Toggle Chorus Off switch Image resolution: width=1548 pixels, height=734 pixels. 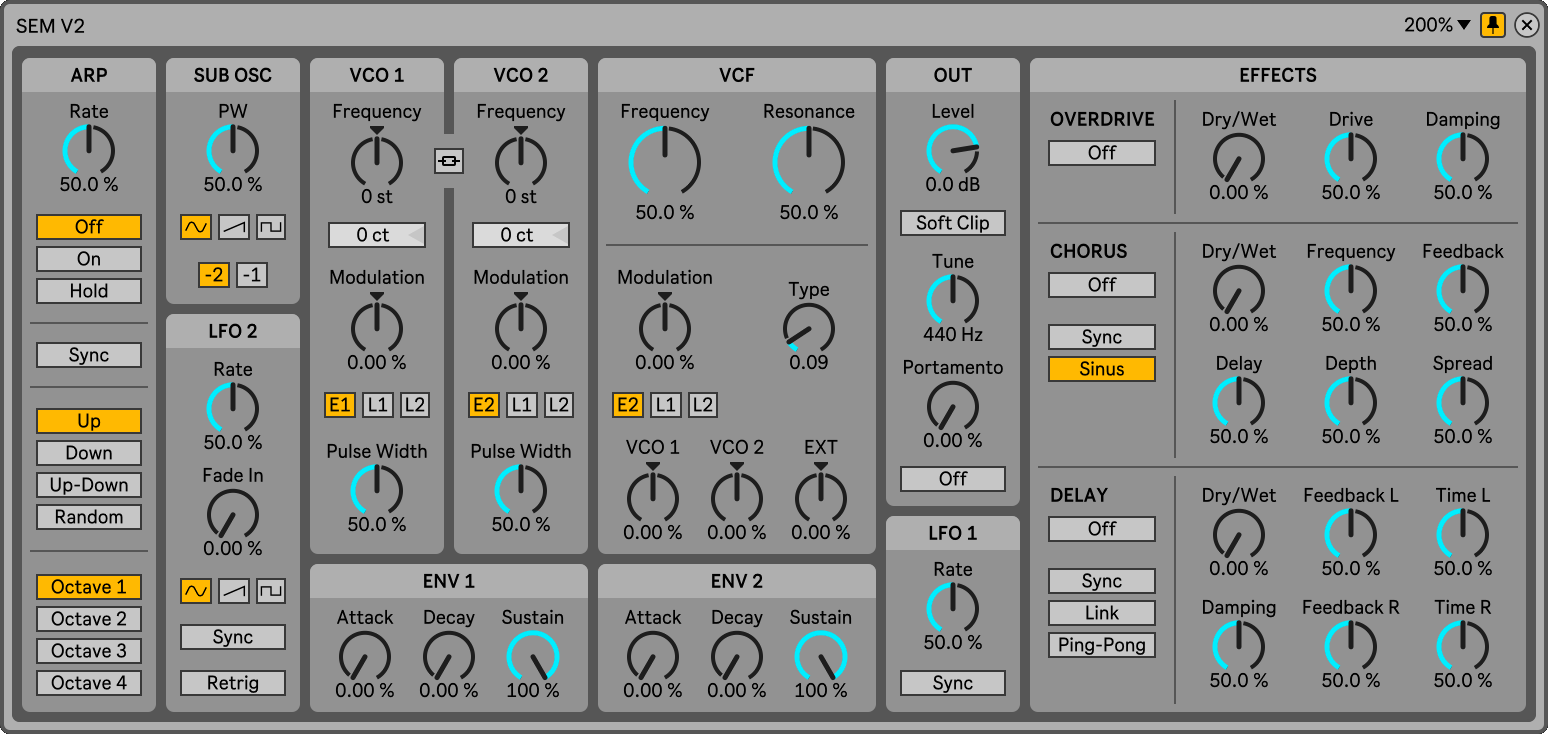(x=1102, y=285)
